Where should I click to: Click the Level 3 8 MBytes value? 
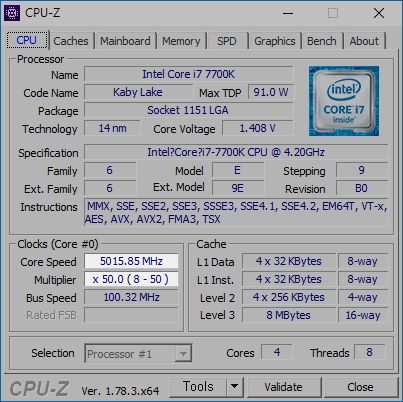289,315
